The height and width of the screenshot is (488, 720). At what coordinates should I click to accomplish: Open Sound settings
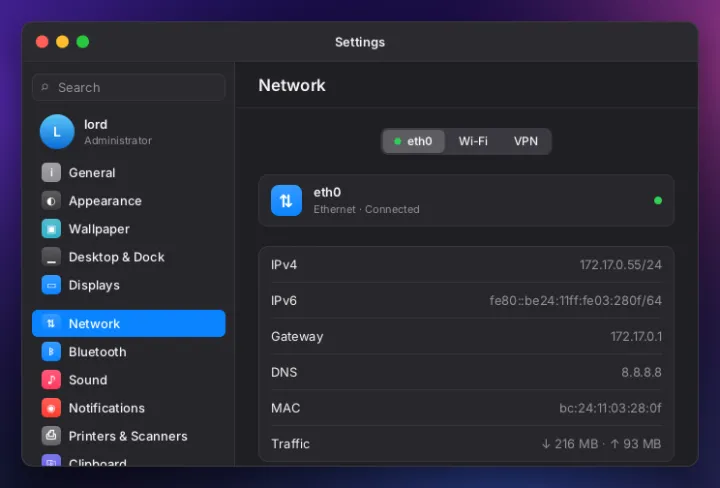(129, 380)
